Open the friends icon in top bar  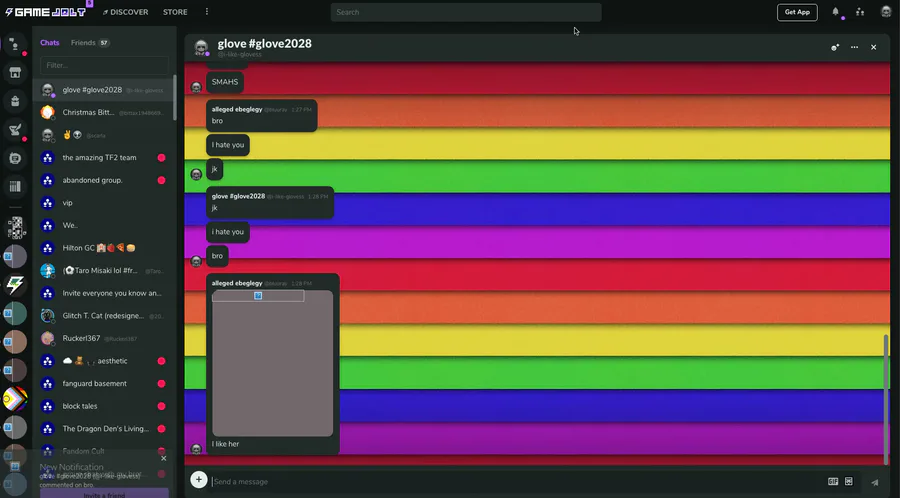pos(860,12)
